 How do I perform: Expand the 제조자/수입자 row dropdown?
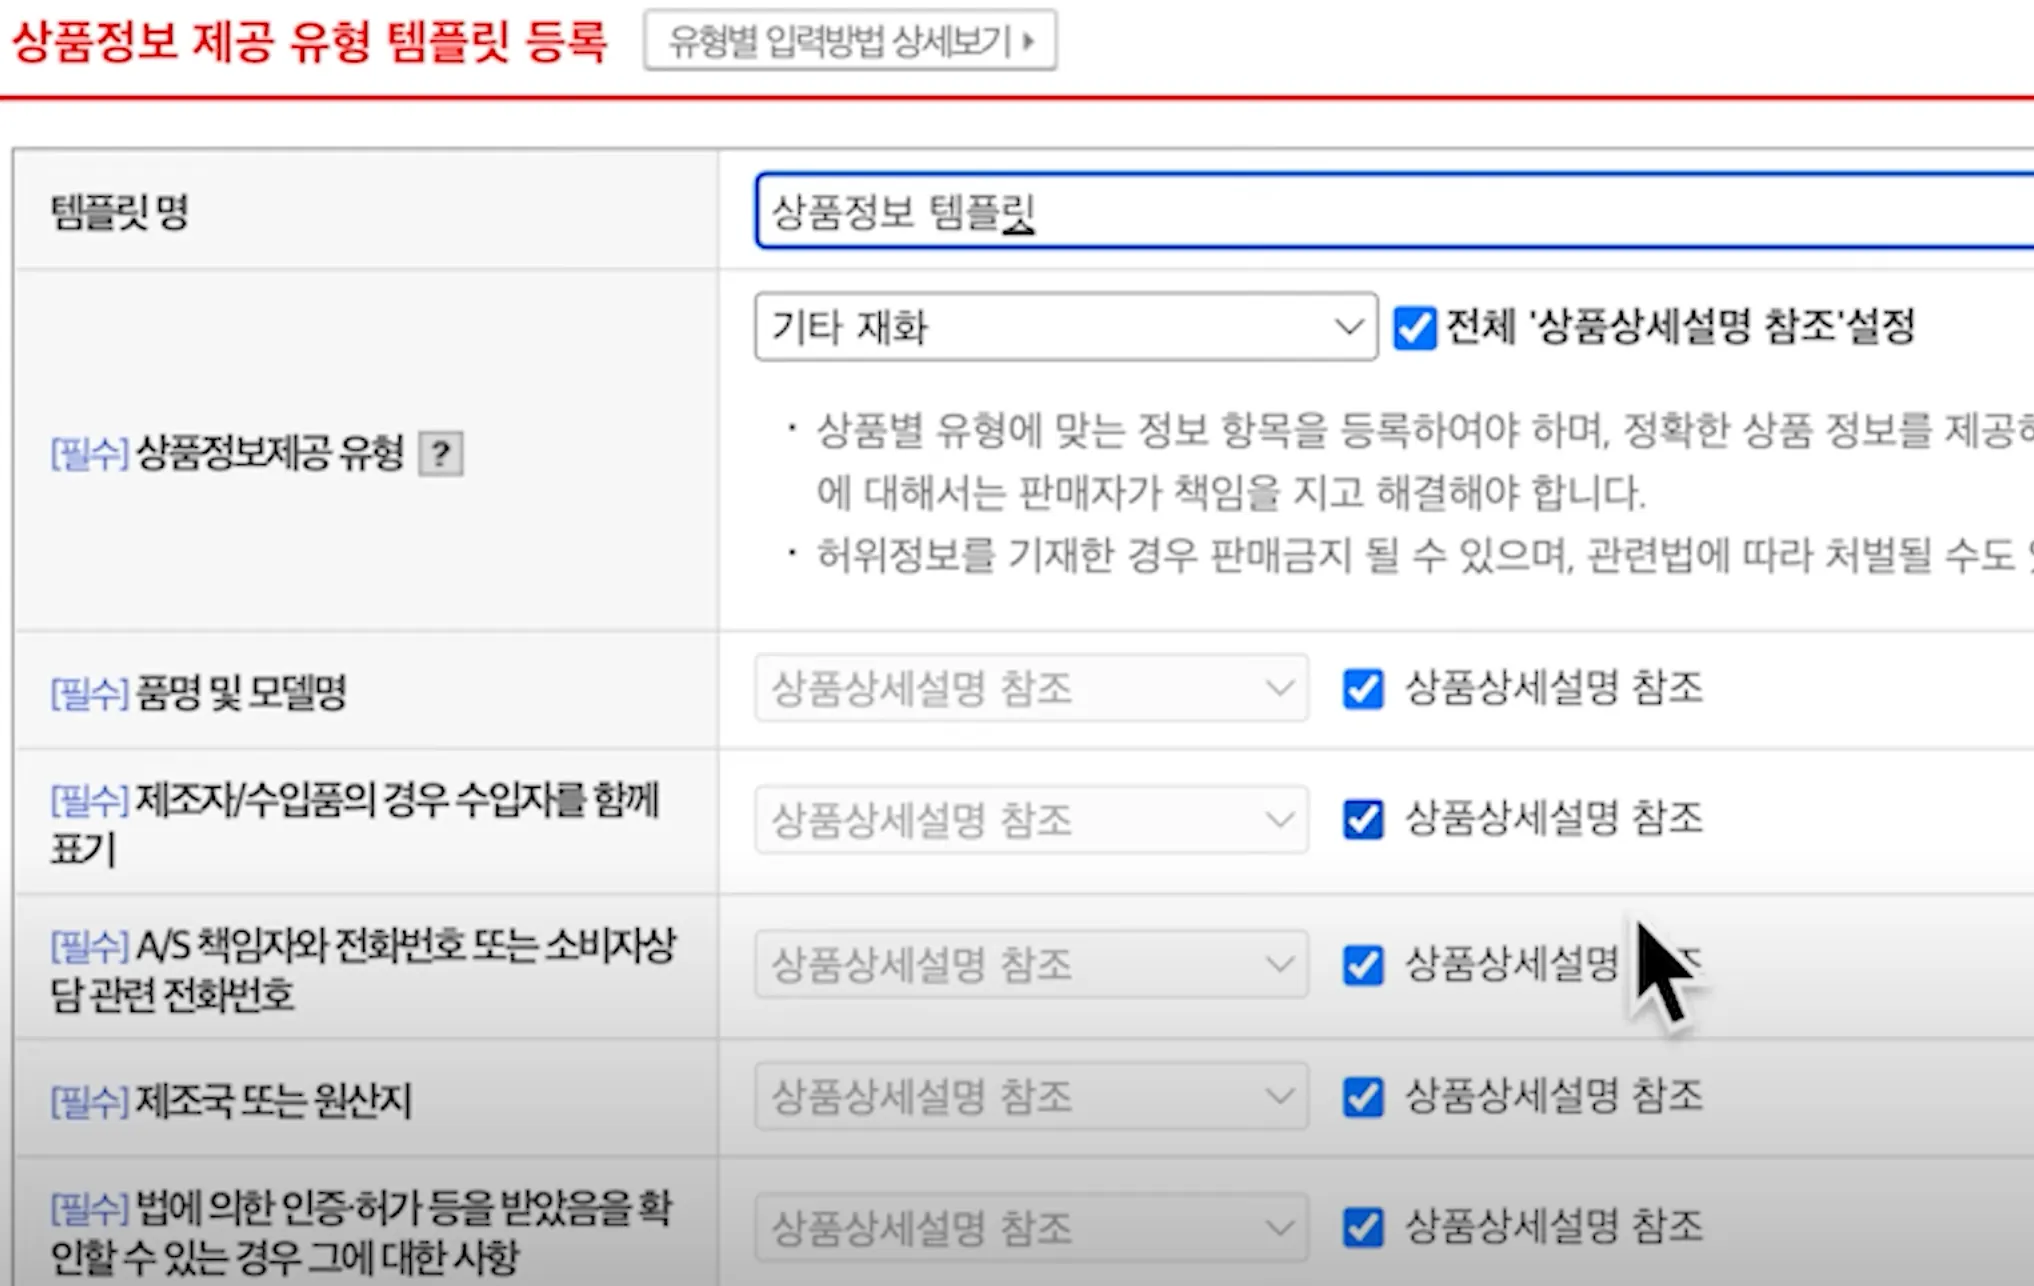pyautogui.click(x=1030, y=820)
